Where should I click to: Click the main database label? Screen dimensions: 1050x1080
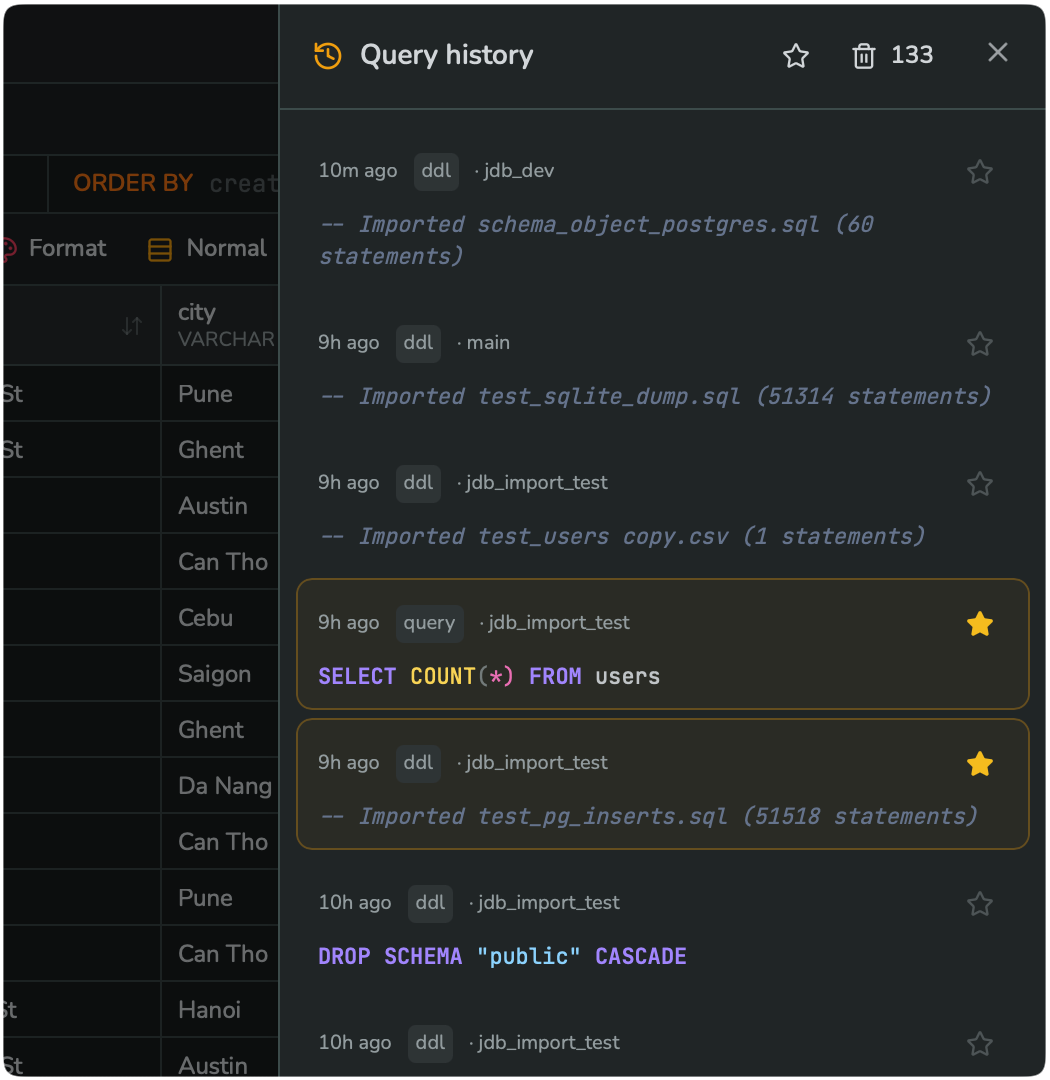coord(488,343)
